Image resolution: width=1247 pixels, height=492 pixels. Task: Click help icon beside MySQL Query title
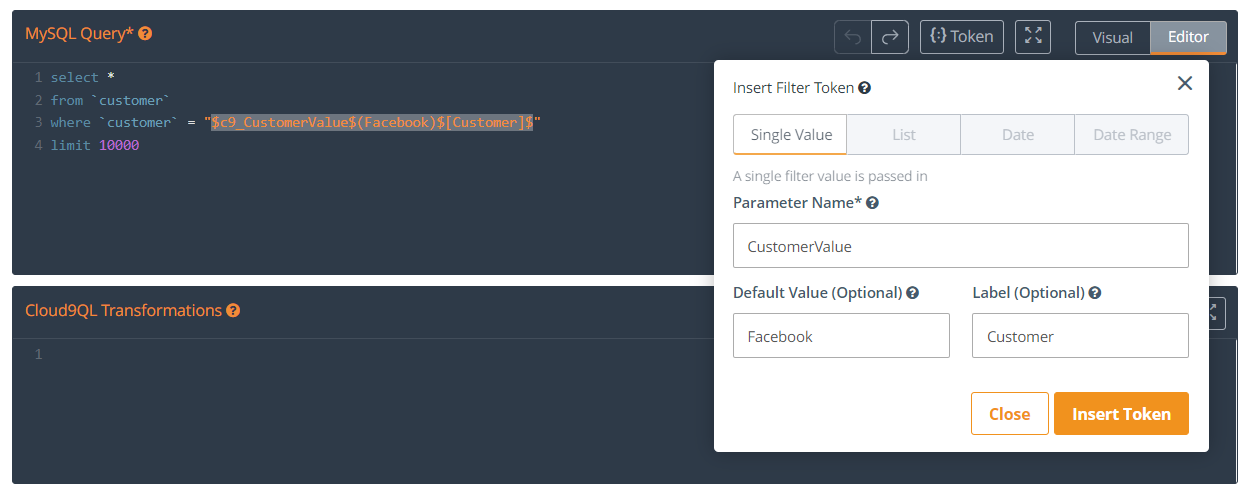point(145,34)
